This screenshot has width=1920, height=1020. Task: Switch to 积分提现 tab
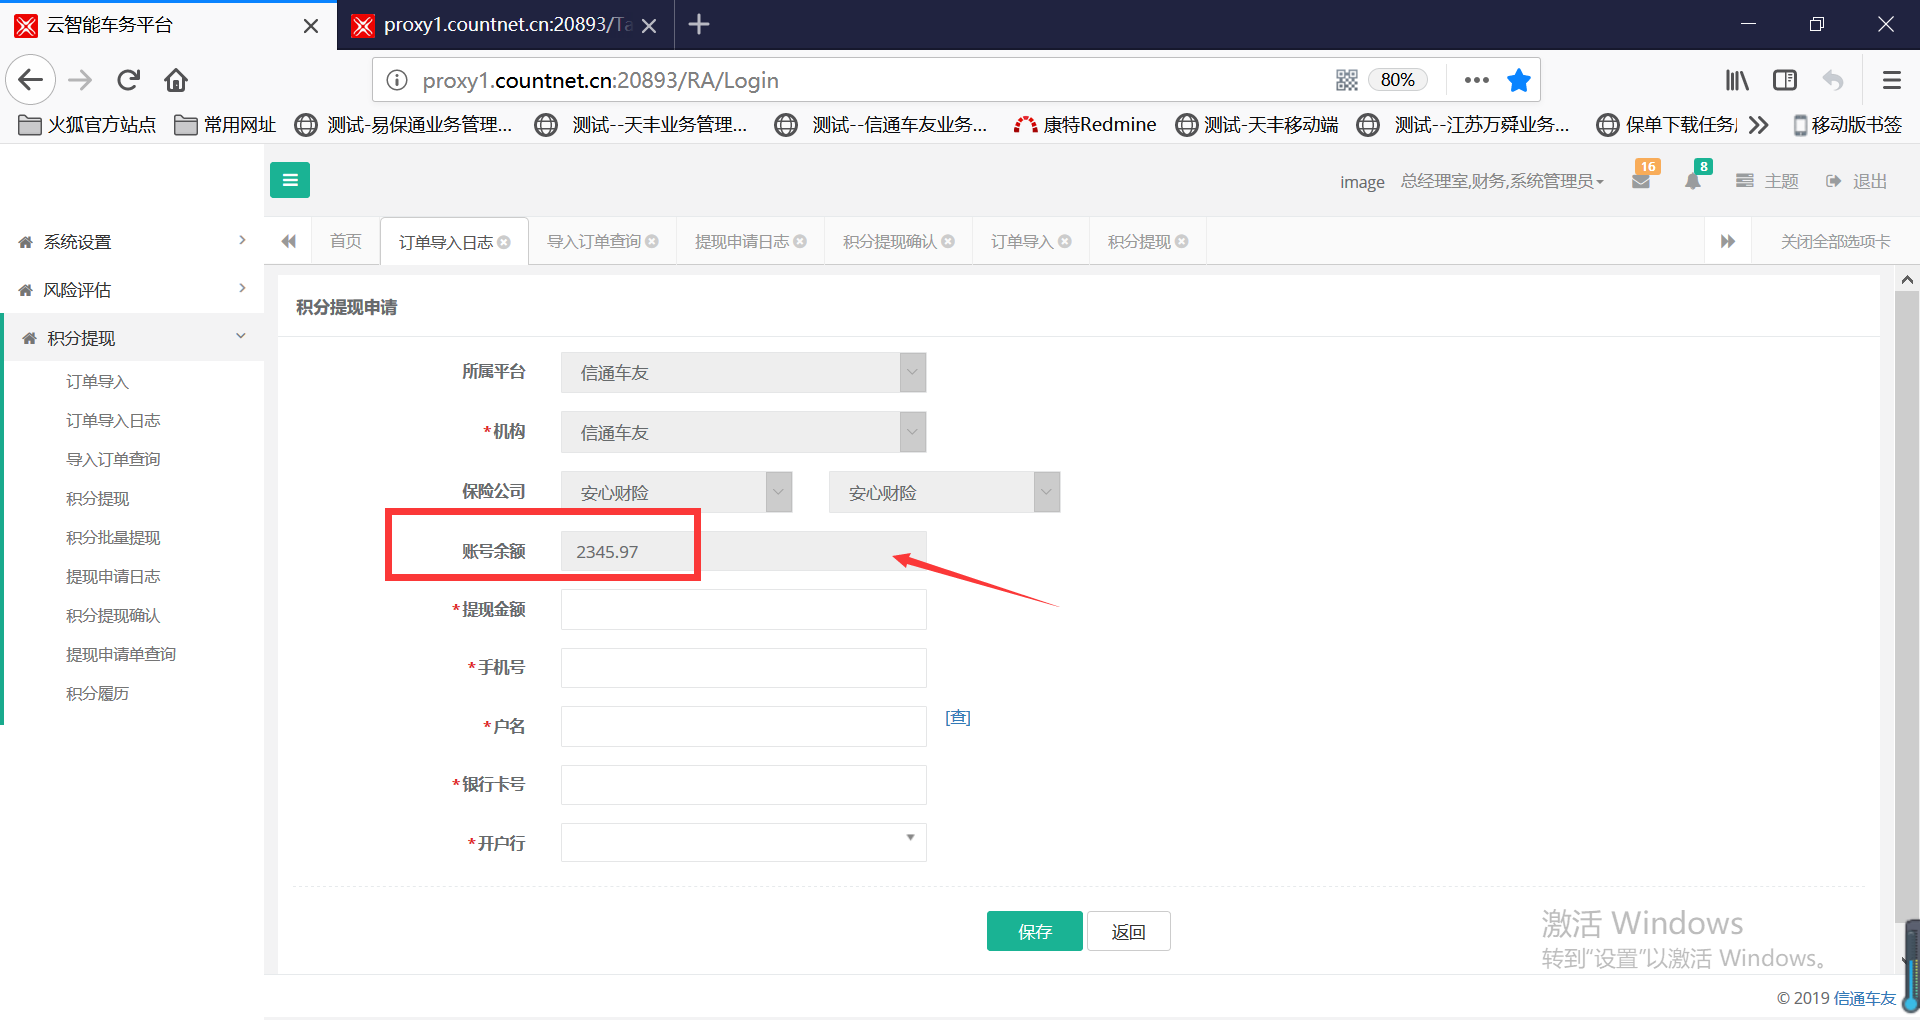click(x=1138, y=241)
